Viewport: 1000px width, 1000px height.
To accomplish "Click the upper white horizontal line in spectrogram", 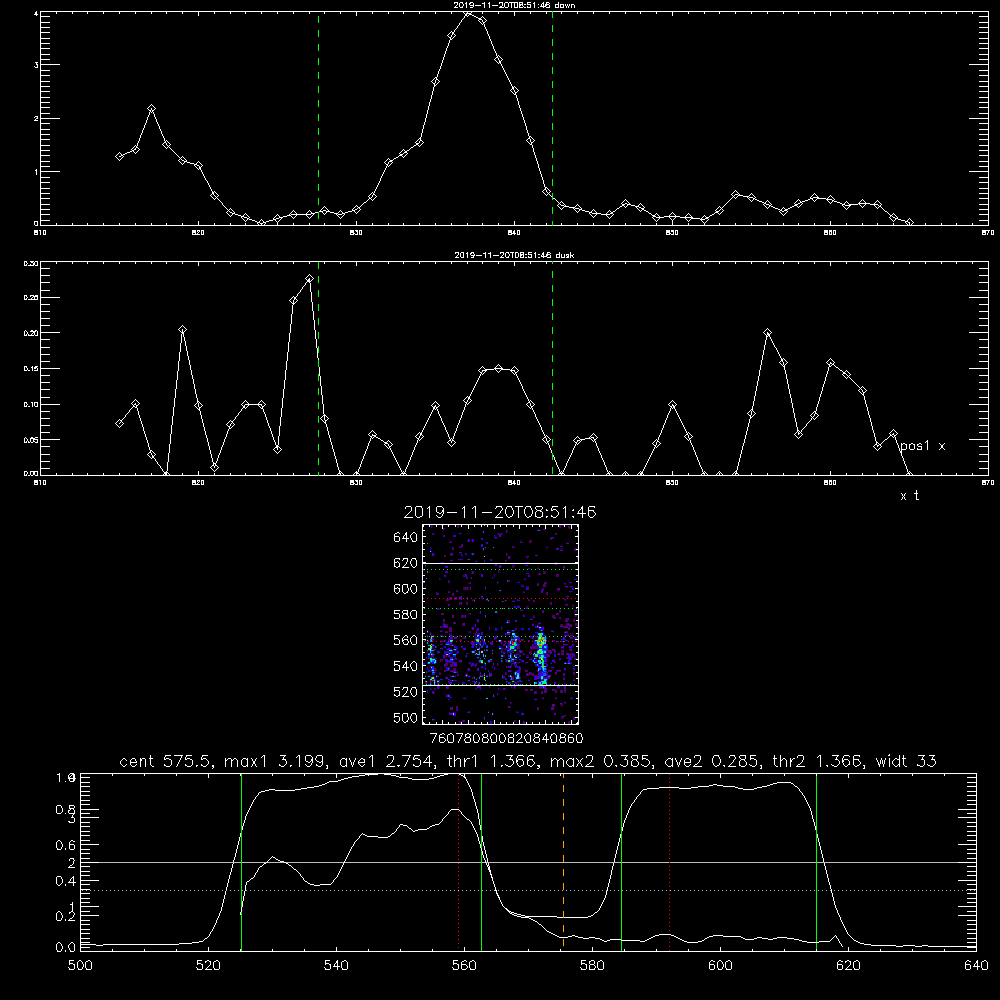I will click(501, 563).
